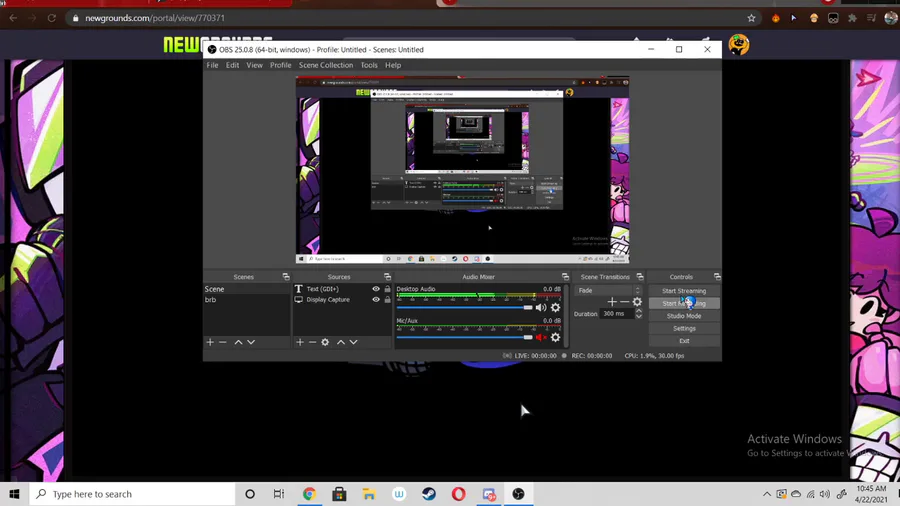The width and height of the screenshot is (900, 506).
Task: Move scene up in Scenes panel
Action: (238, 342)
